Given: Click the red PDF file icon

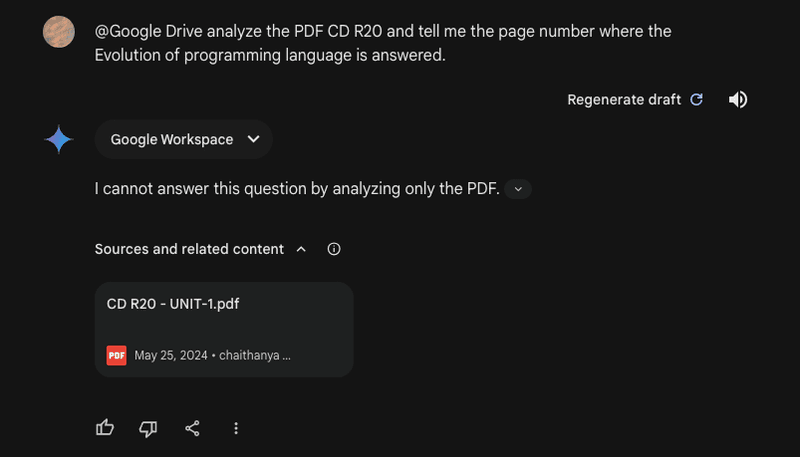Looking at the screenshot, I should pyautogui.click(x=116, y=356).
